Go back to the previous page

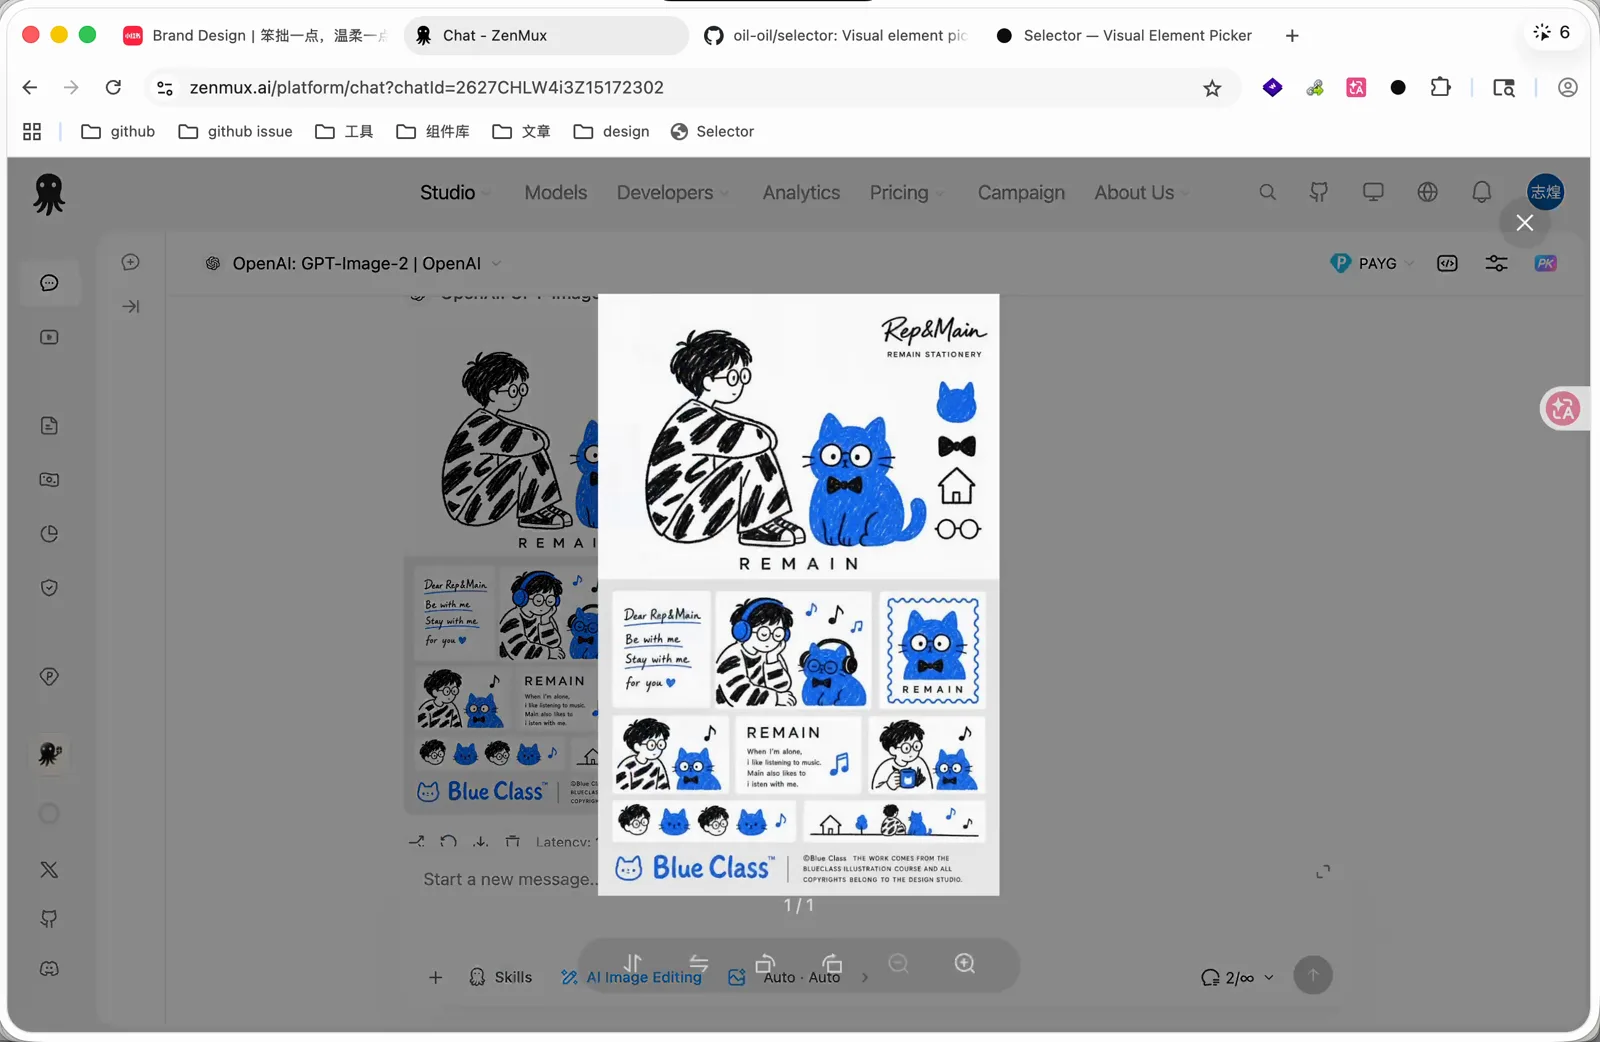point(30,88)
